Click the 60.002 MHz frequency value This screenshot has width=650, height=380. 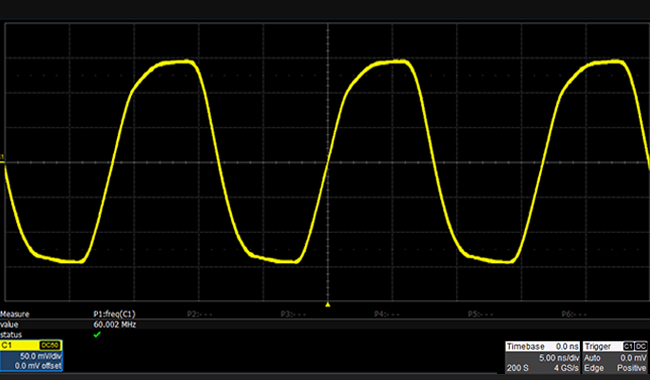115,324
